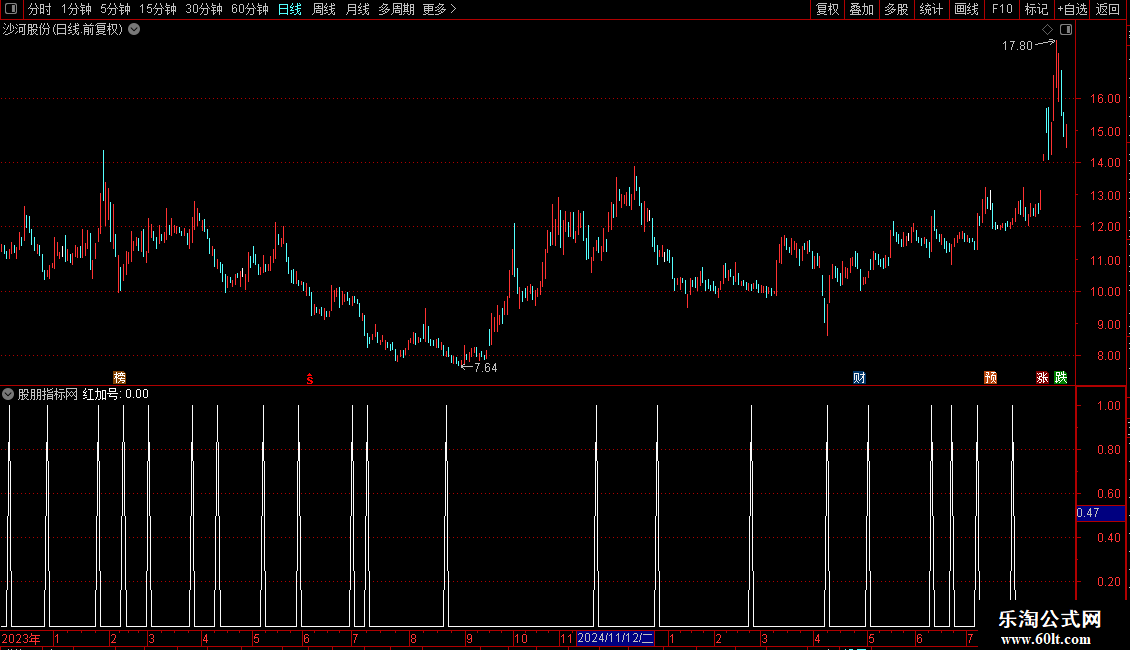Toggle the panel layout icon near price axis
Screen dimensions: 1130x650
(x=1066, y=30)
